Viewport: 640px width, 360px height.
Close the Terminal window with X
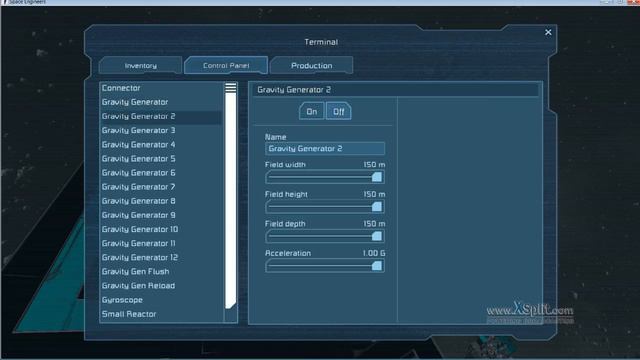click(548, 32)
